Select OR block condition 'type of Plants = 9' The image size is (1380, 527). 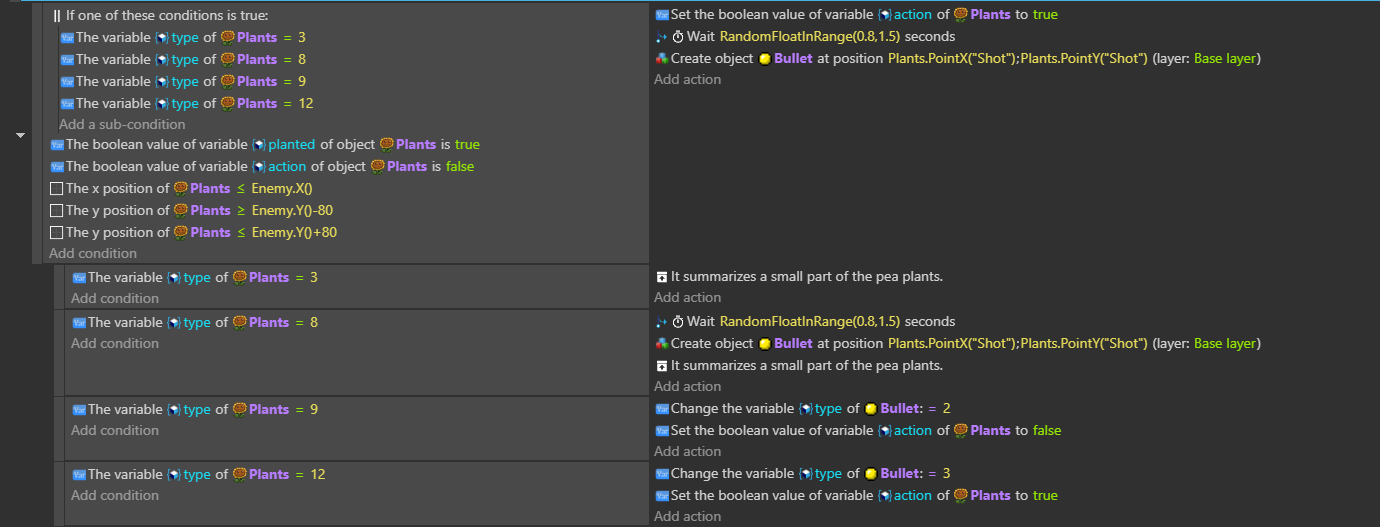pyautogui.click(x=183, y=82)
